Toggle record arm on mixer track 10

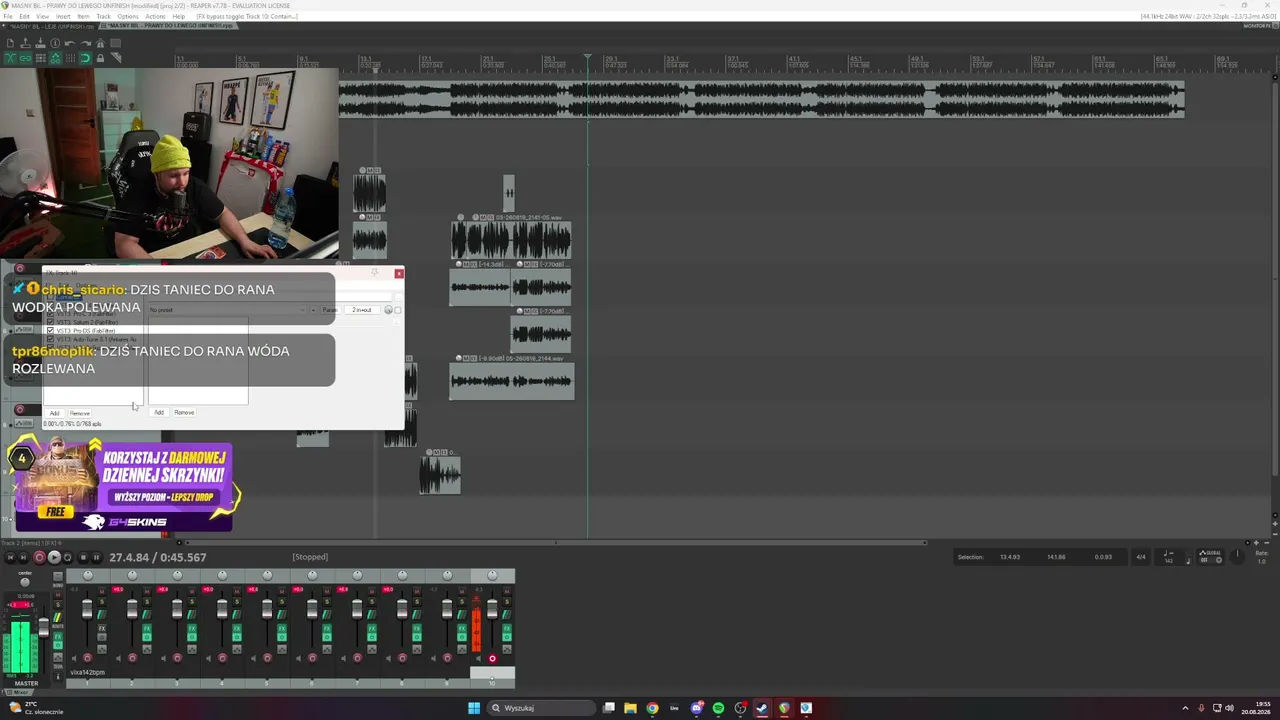point(492,658)
